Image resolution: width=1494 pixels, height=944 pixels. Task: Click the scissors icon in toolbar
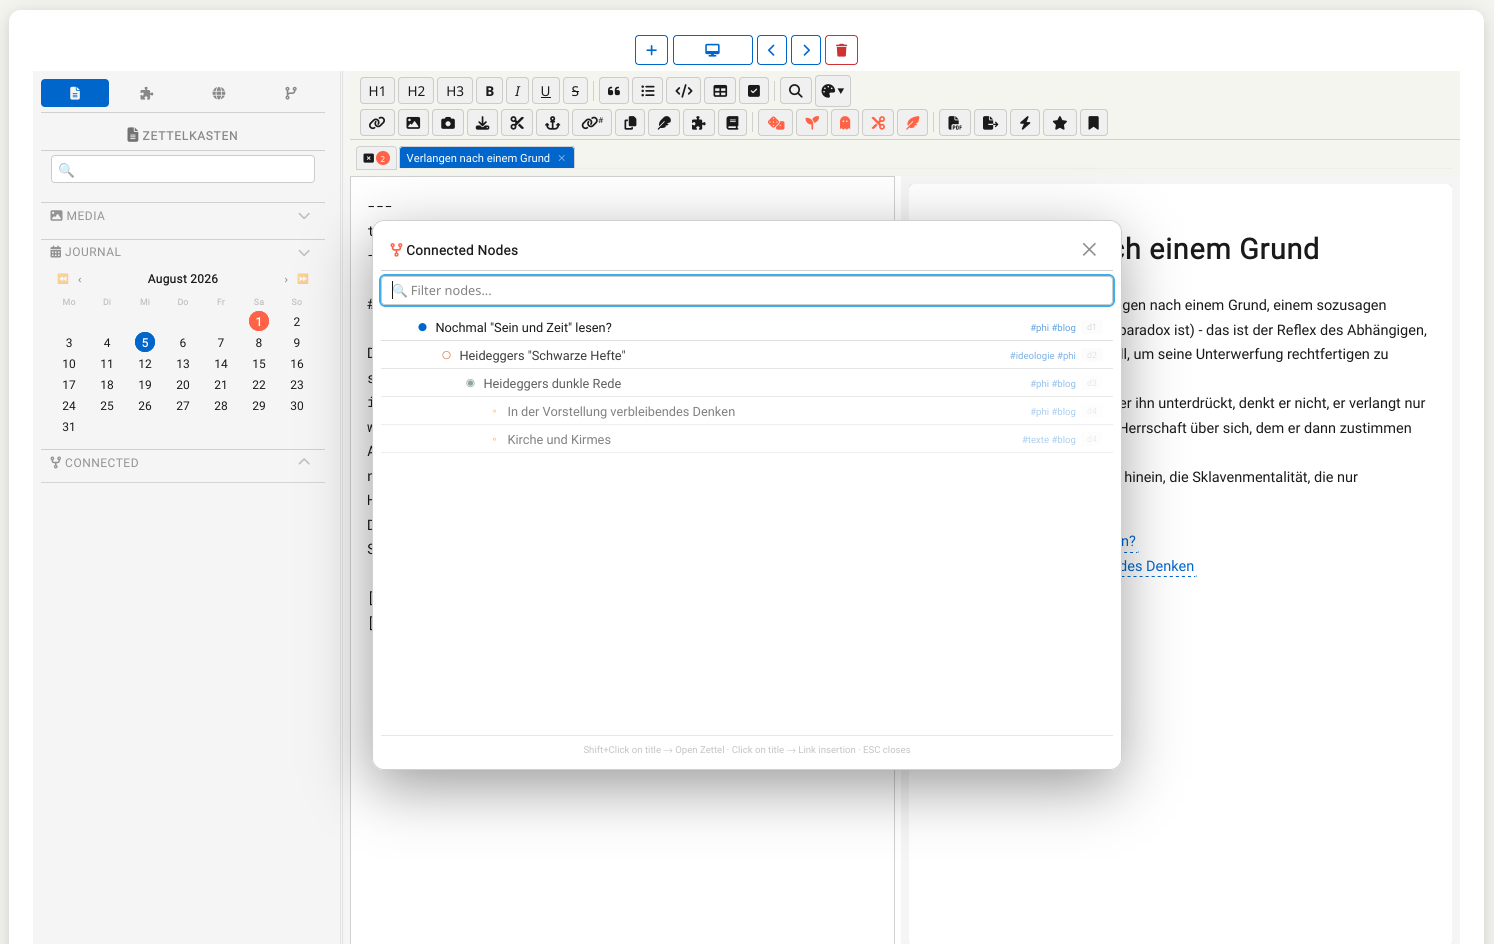point(517,123)
